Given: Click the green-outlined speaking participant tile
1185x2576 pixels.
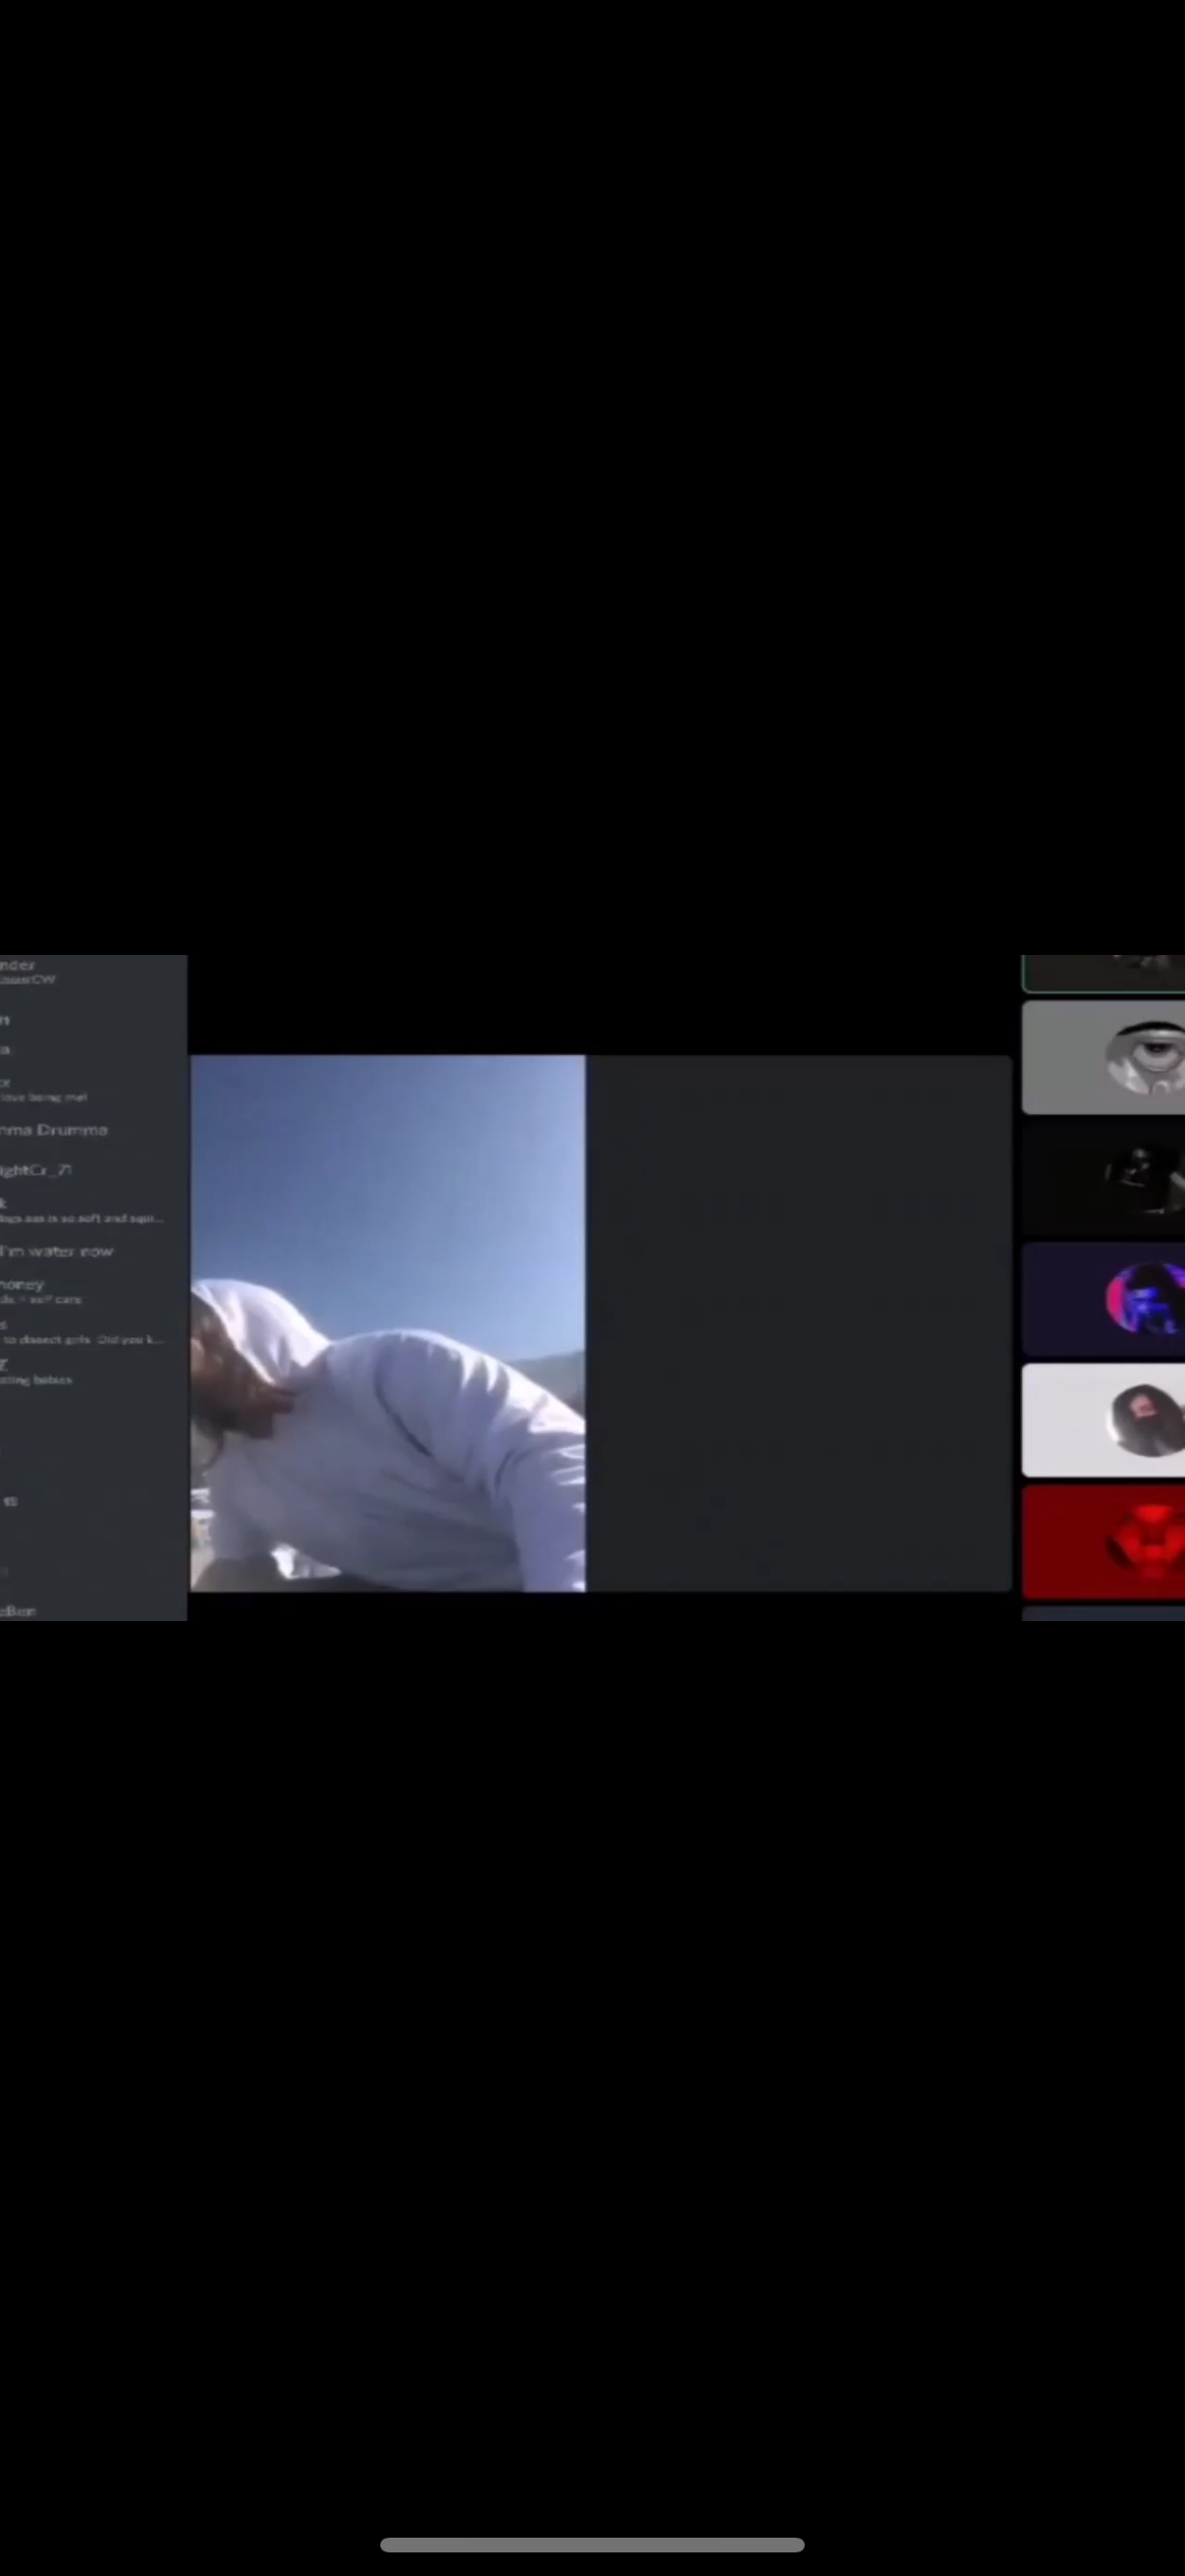Looking at the screenshot, I should (x=1103, y=972).
